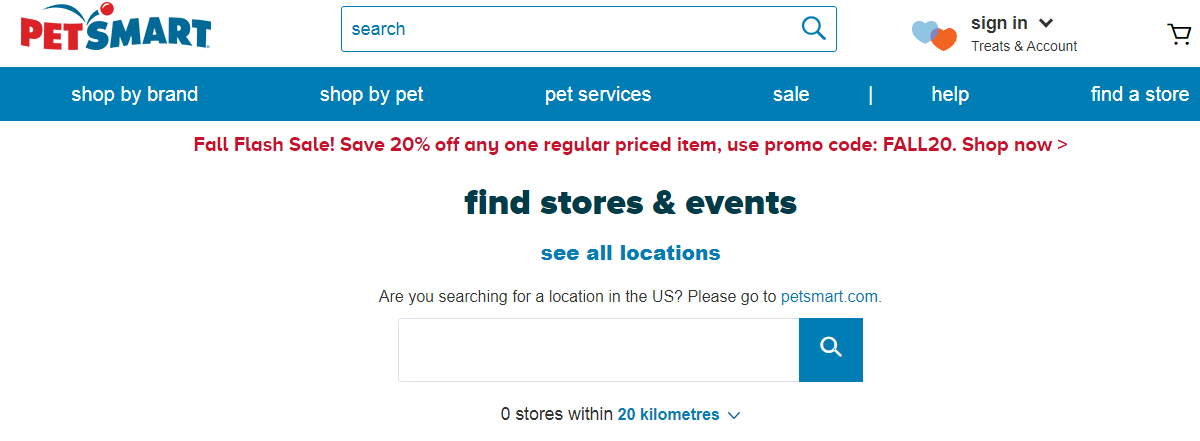
Task: Open the shopping cart
Action: [x=1179, y=35]
